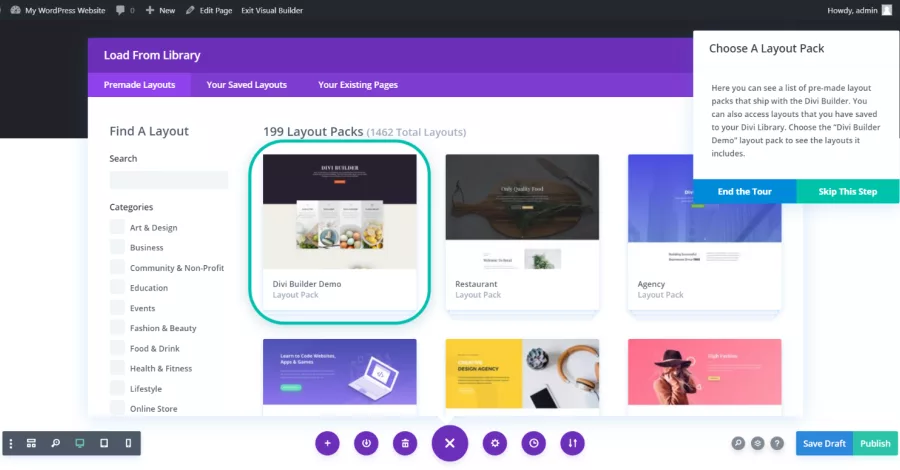This screenshot has width=900, height=470.
Task: Check the Education category
Action: [117, 287]
